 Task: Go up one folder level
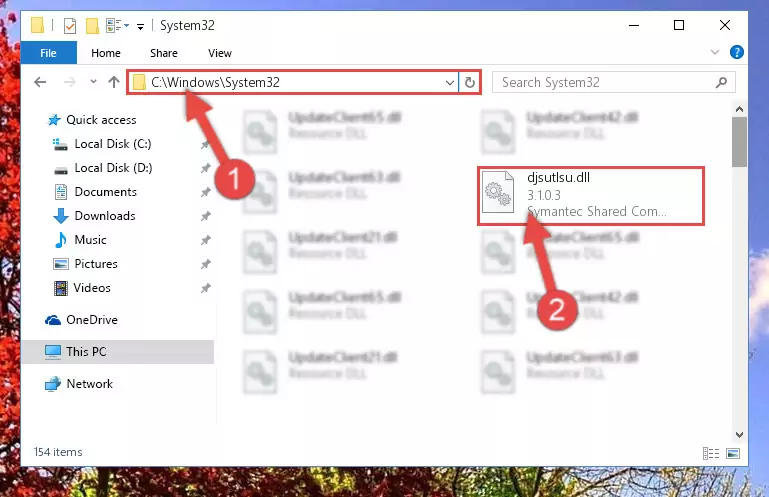[x=114, y=82]
